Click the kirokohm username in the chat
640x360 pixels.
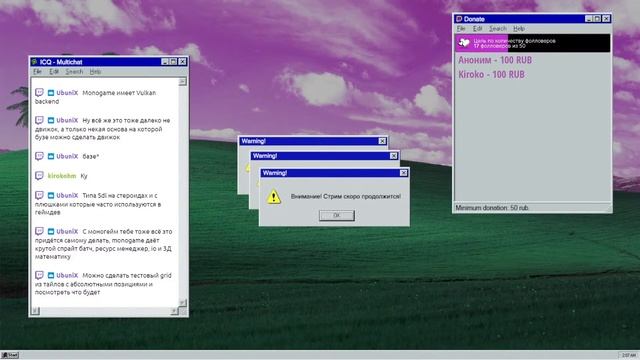(x=62, y=176)
